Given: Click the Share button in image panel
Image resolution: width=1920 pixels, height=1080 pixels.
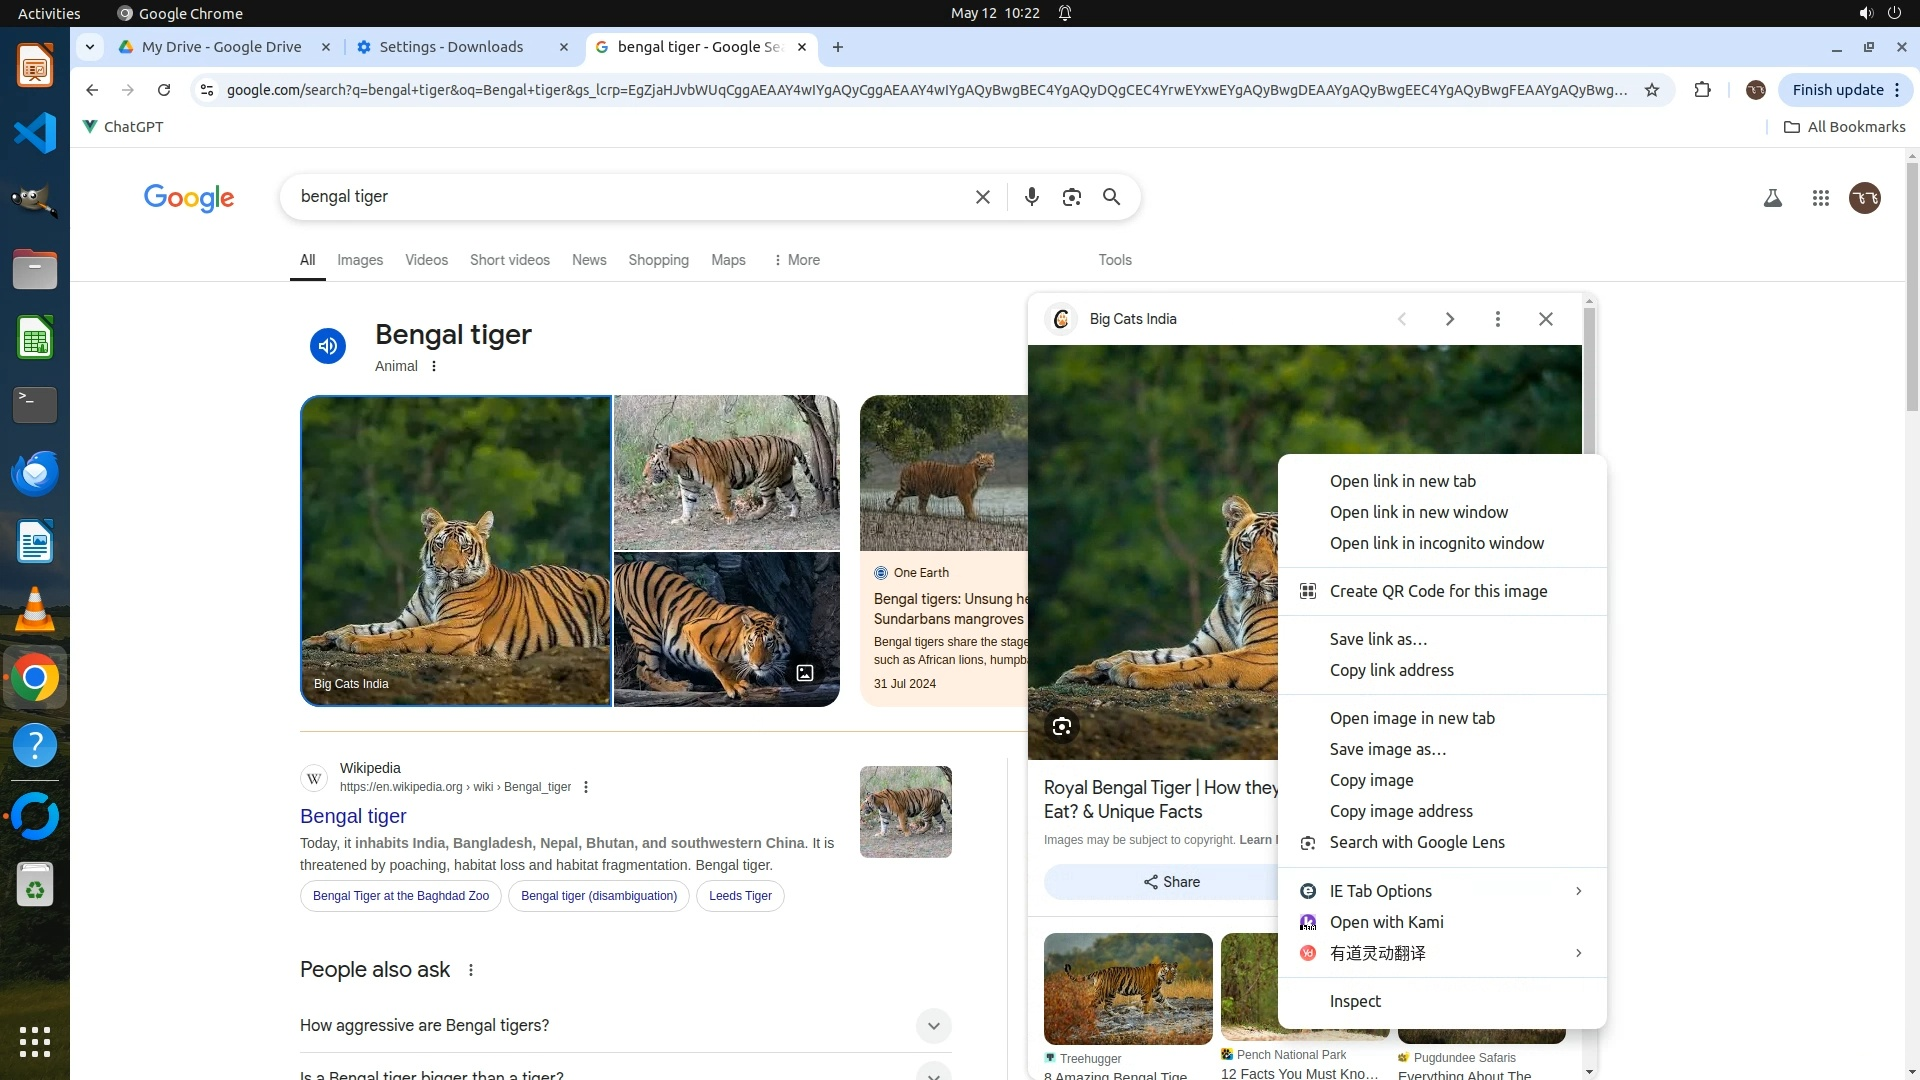Looking at the screenshot, I should coord(1171,882).
